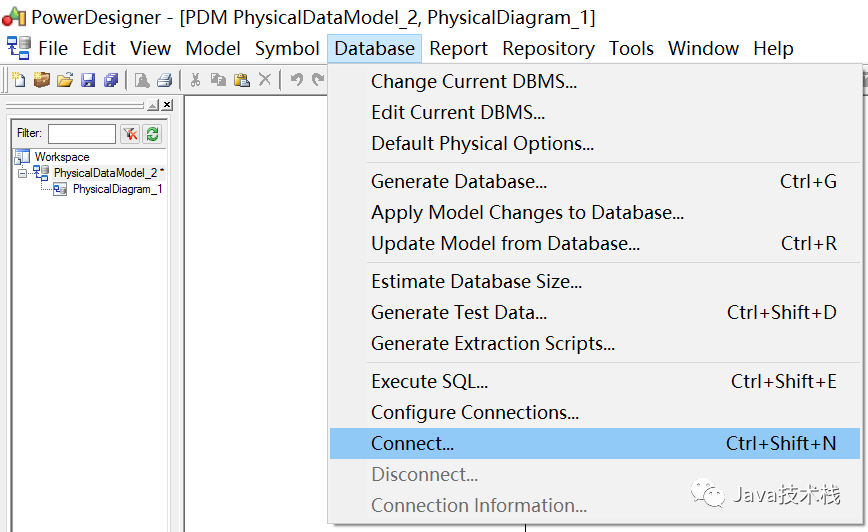Click the Print printer icon
The height and width of the screenshot is (532, 868).
tap(164, 80)
